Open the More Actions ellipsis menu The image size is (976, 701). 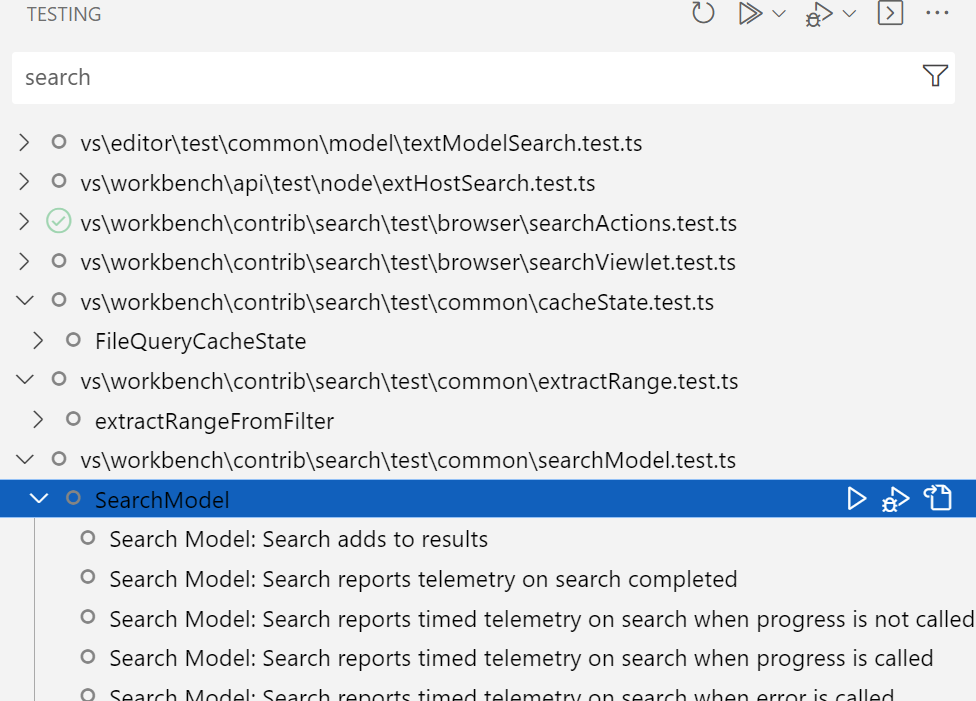coord(937,14)
